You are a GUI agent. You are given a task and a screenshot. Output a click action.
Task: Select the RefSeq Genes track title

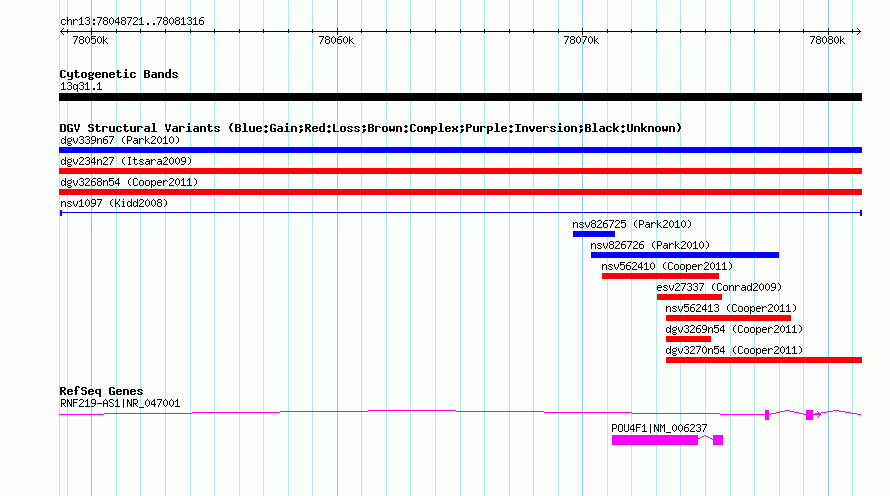[101, 391]
